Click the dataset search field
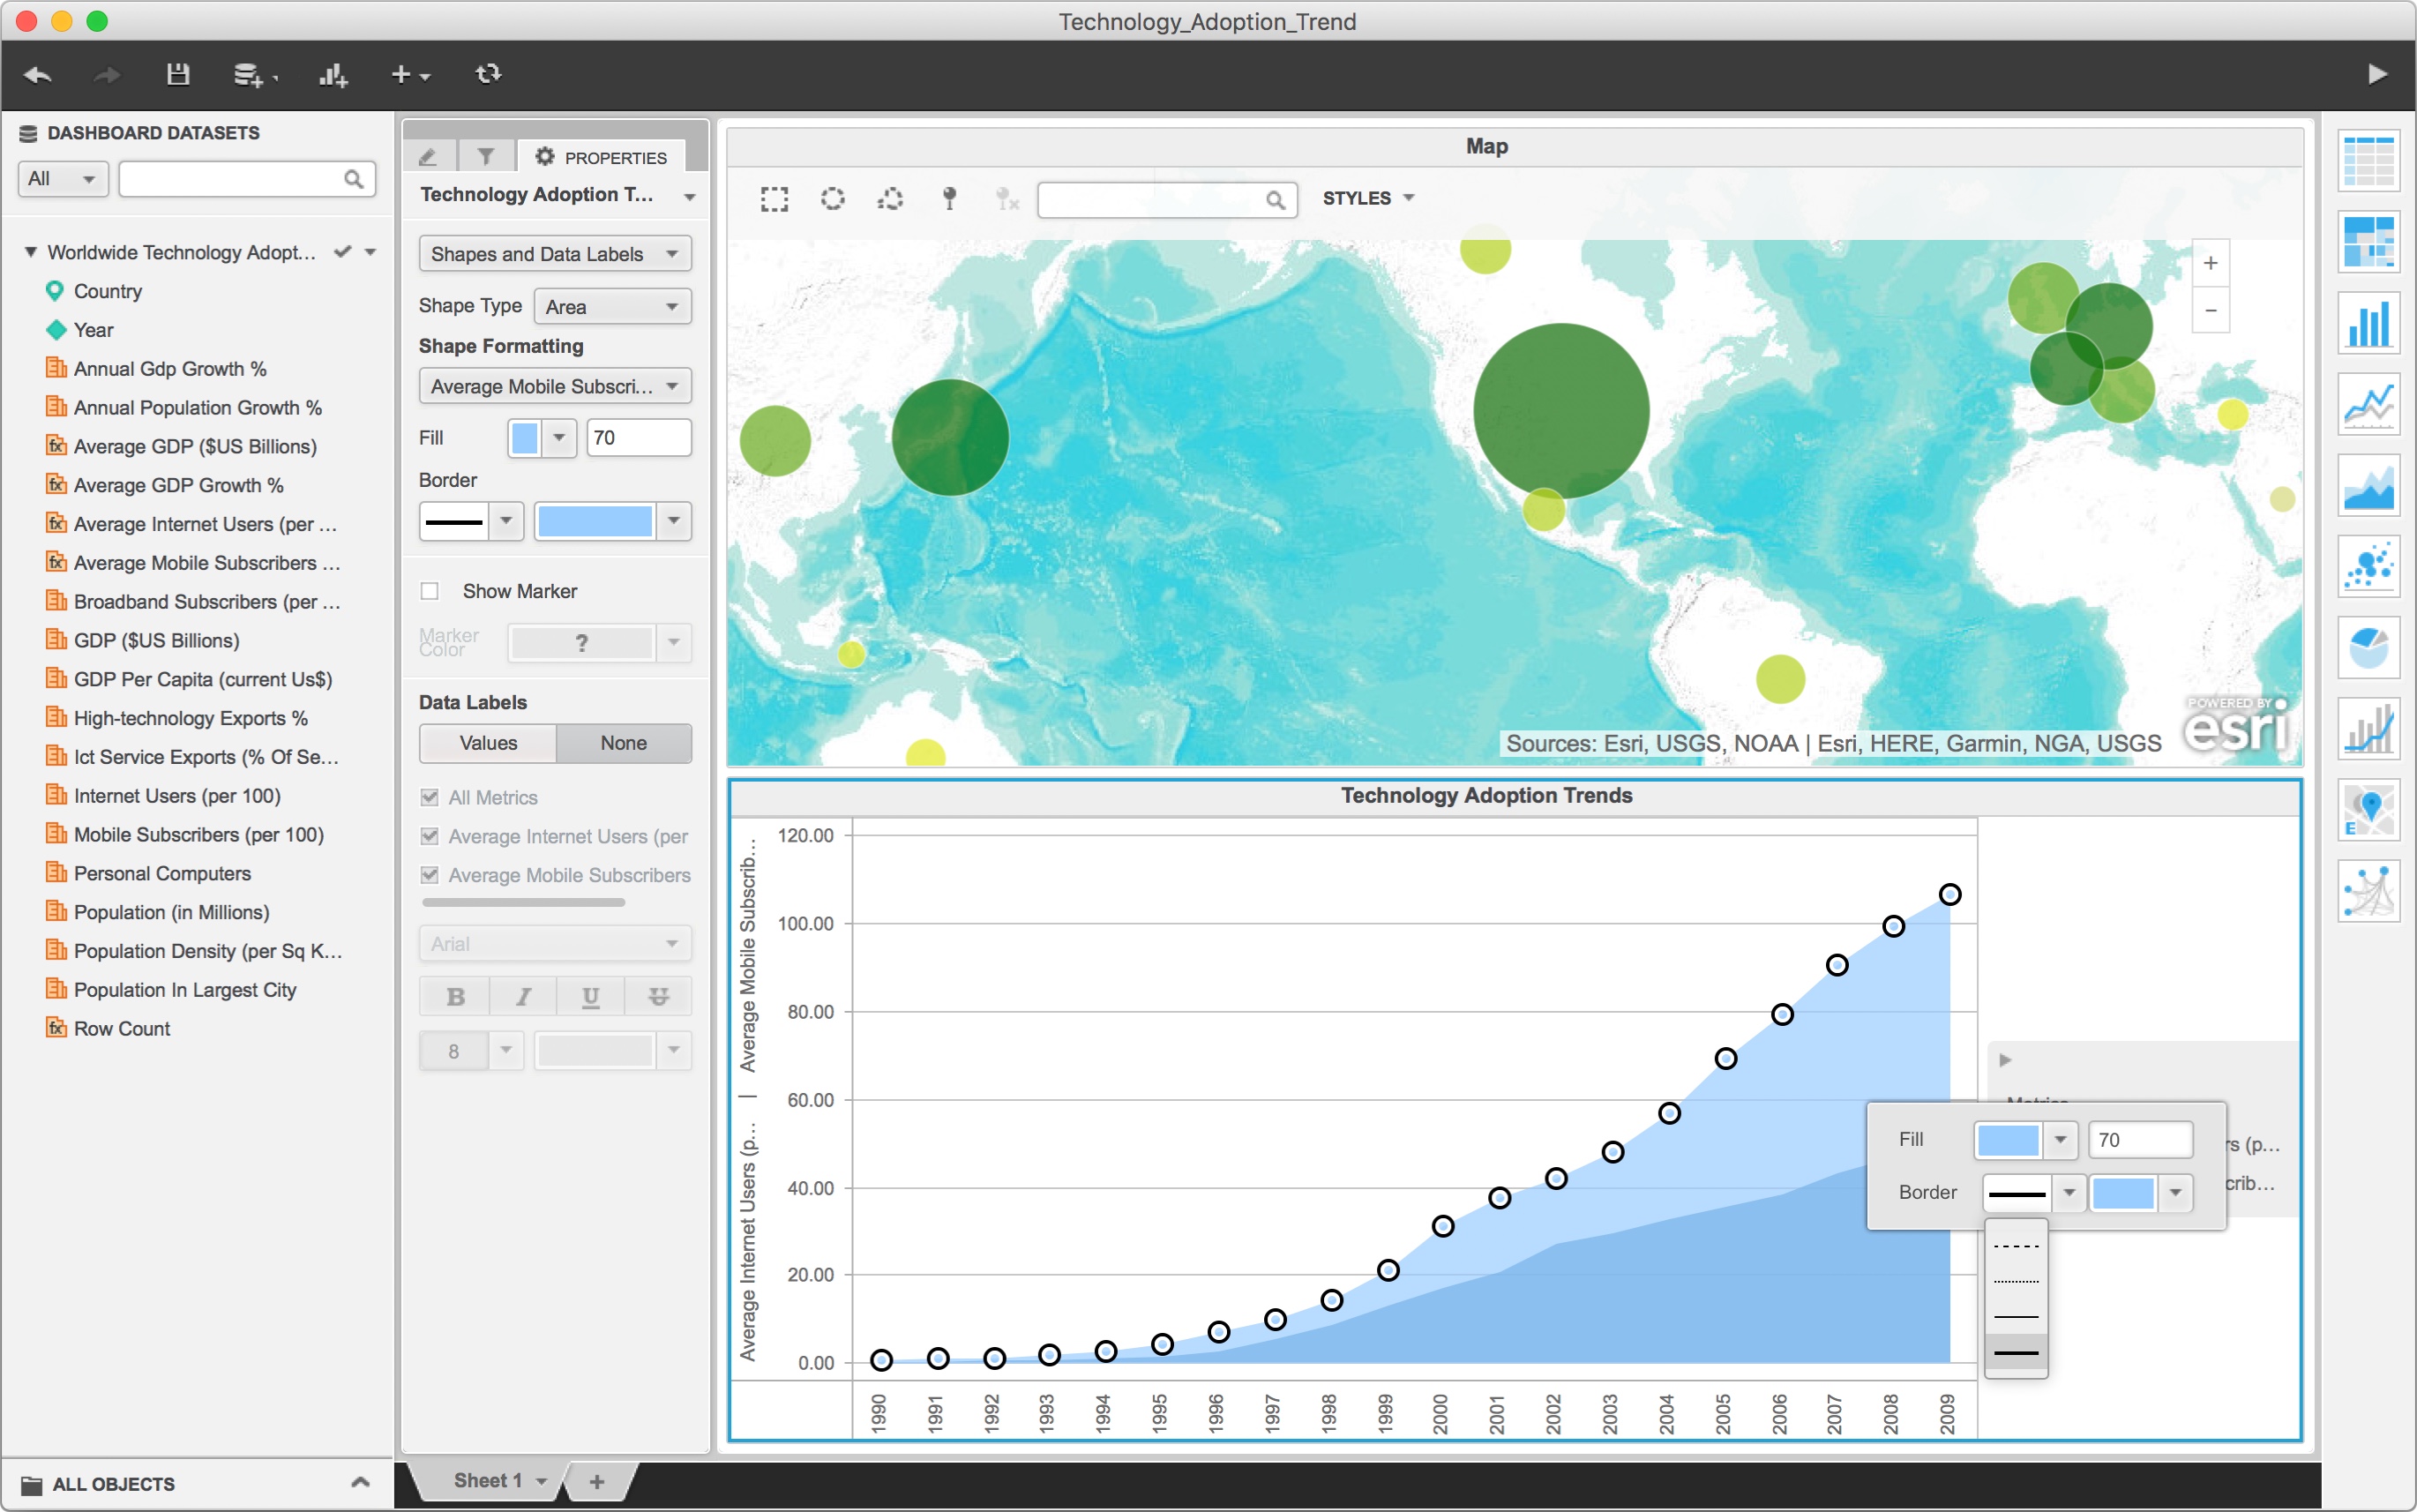The width and height of the screenshot is (2417, 1512). 246,179
